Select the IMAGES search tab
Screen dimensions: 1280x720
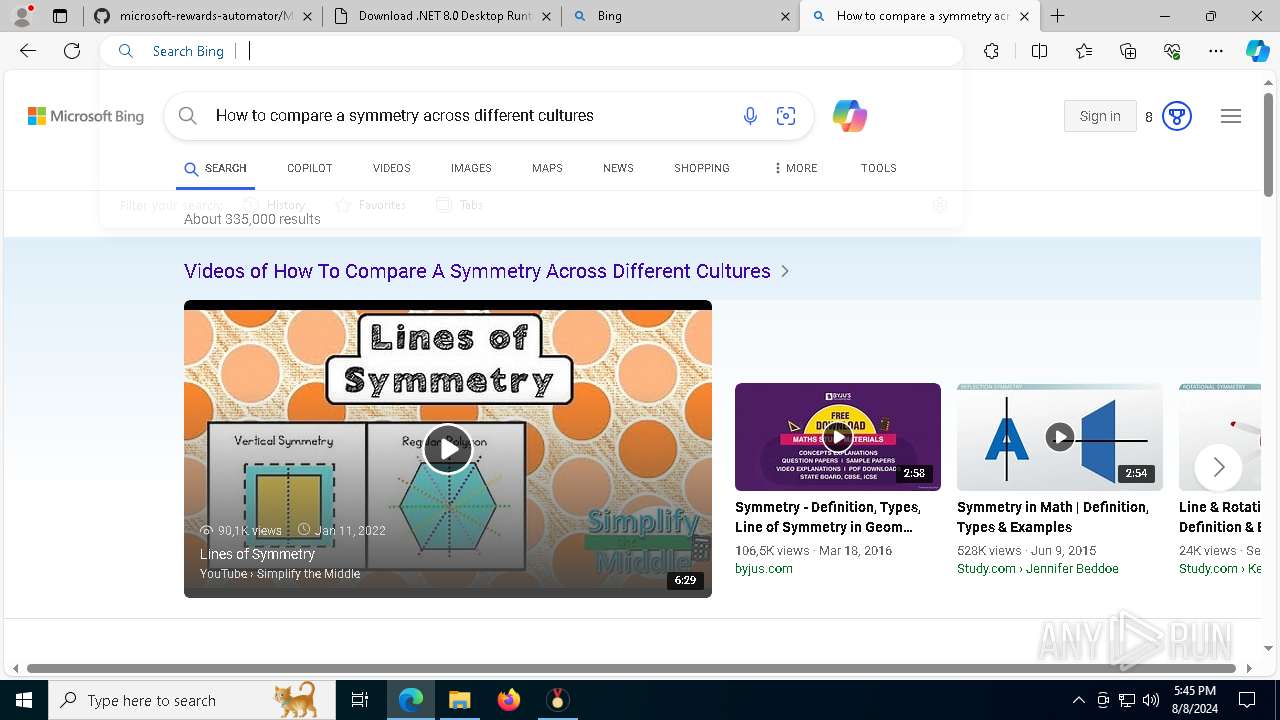[471, 168]
